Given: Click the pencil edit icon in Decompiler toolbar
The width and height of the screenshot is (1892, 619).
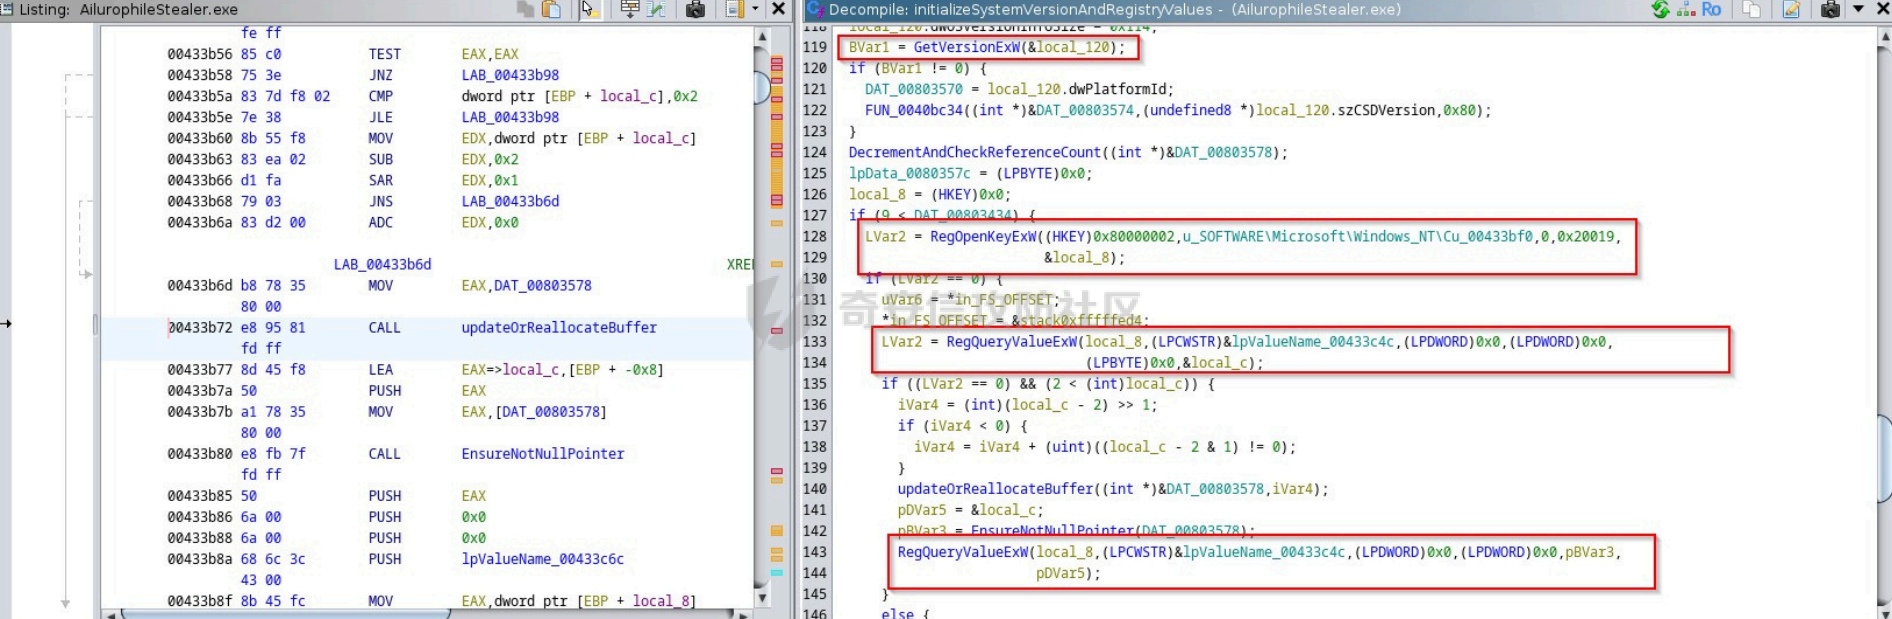Looking at the screenshot, I should (1791, 9).
